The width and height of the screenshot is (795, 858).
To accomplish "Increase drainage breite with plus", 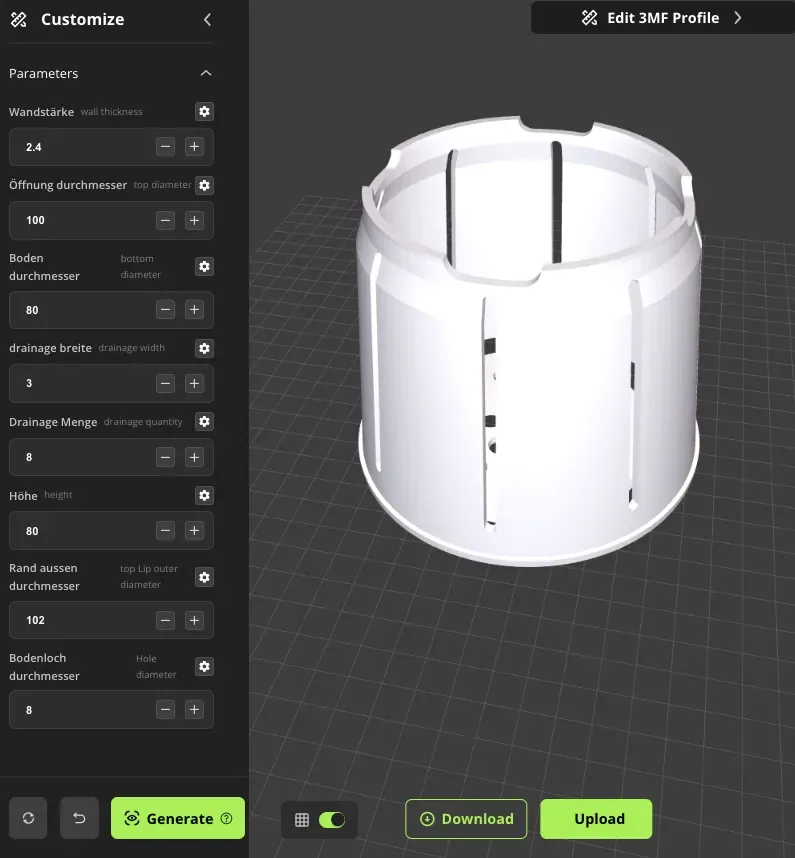I will 194,384.
